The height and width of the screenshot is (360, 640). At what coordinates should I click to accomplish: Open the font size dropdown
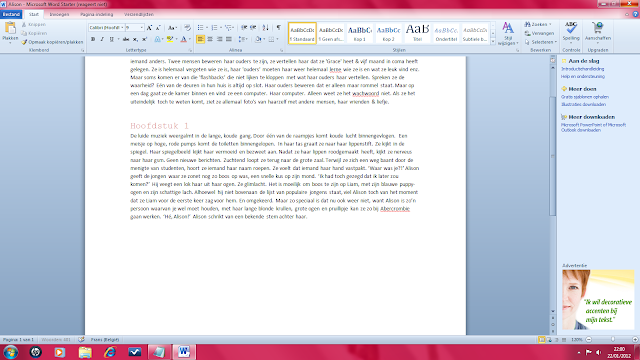142,28
